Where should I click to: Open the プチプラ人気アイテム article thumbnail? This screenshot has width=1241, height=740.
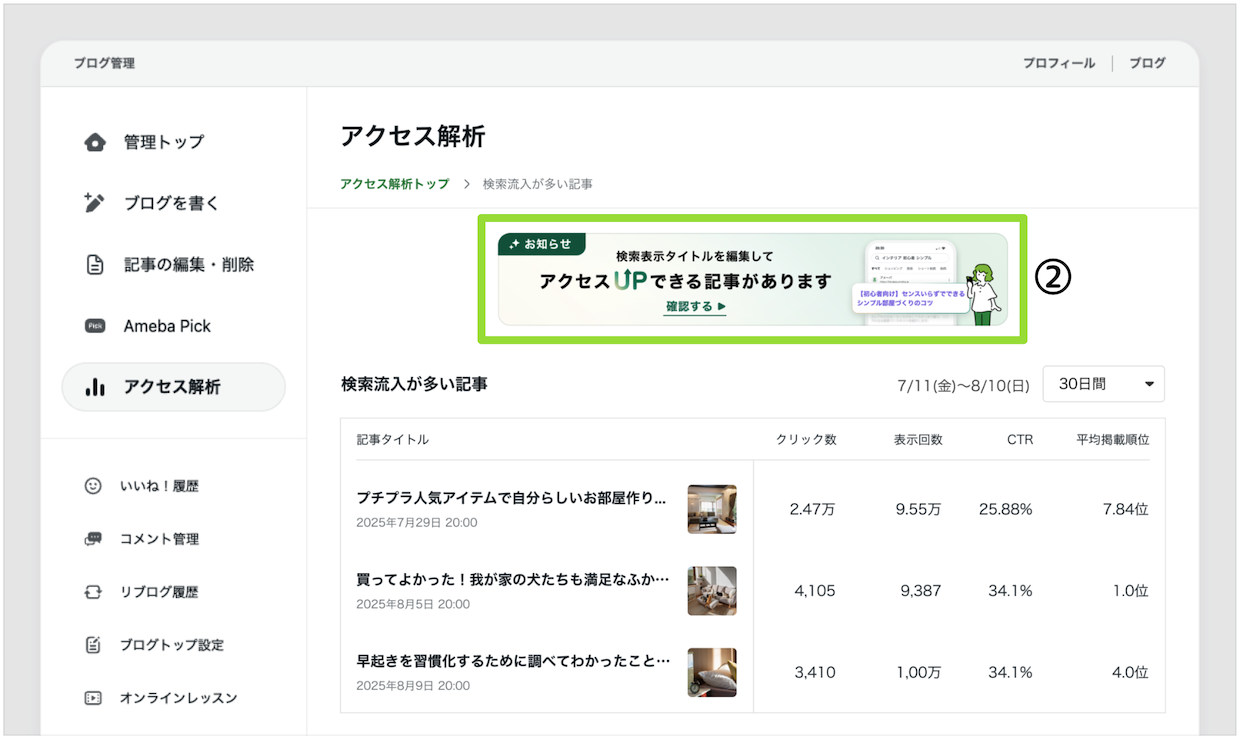[712, 509]
